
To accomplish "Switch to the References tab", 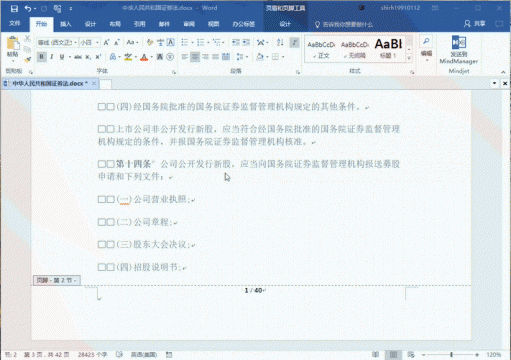I will click(x=140, y=24).
